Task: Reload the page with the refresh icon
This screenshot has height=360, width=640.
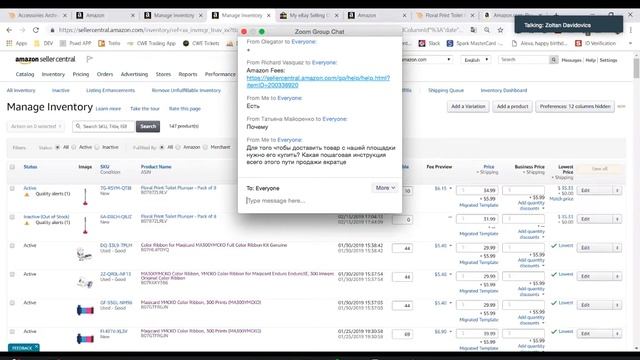Action: (36, 30)
